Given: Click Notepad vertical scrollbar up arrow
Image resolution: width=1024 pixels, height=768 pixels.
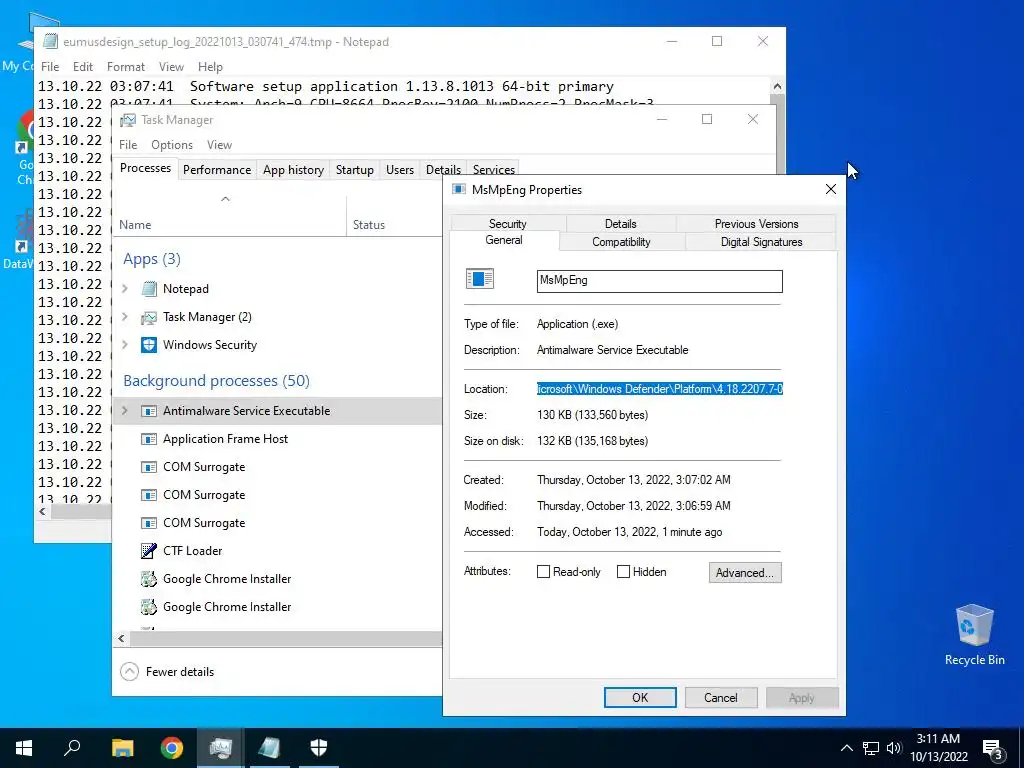Looking at the screenshot, I should tap(777, 86).
